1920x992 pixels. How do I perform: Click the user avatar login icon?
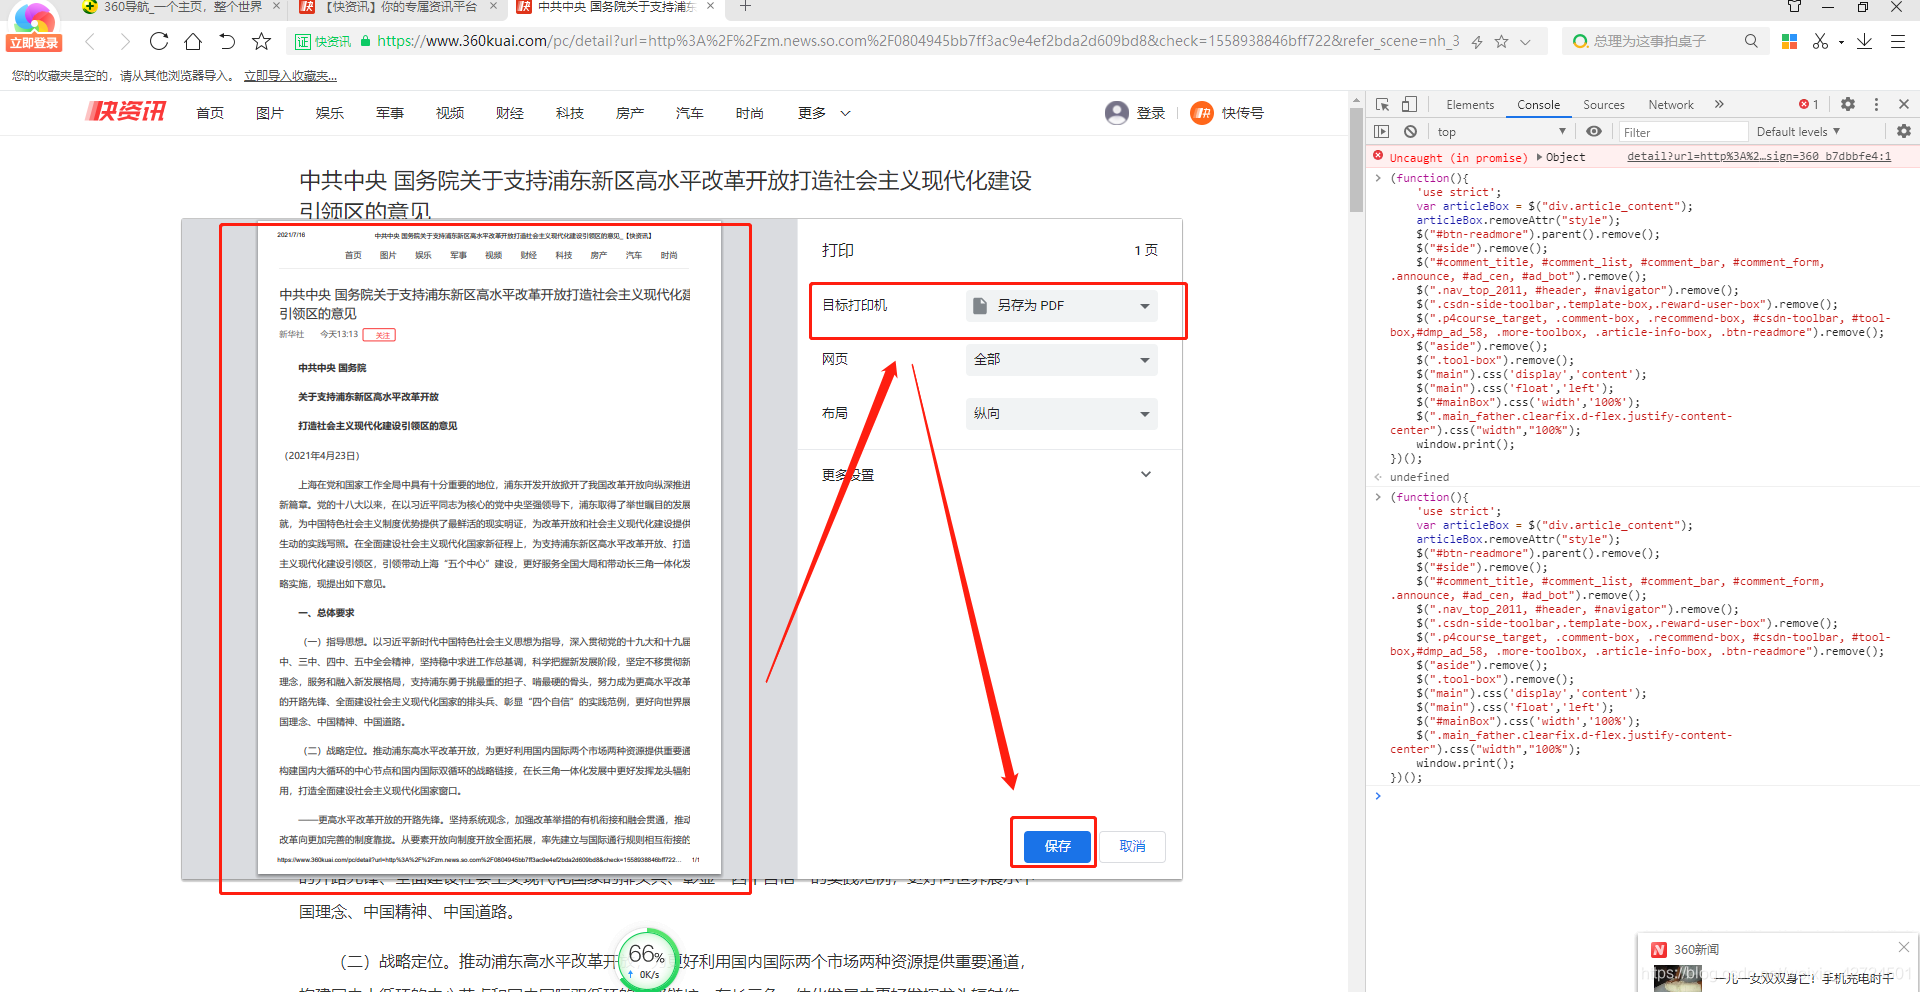tap(1116, 113)
